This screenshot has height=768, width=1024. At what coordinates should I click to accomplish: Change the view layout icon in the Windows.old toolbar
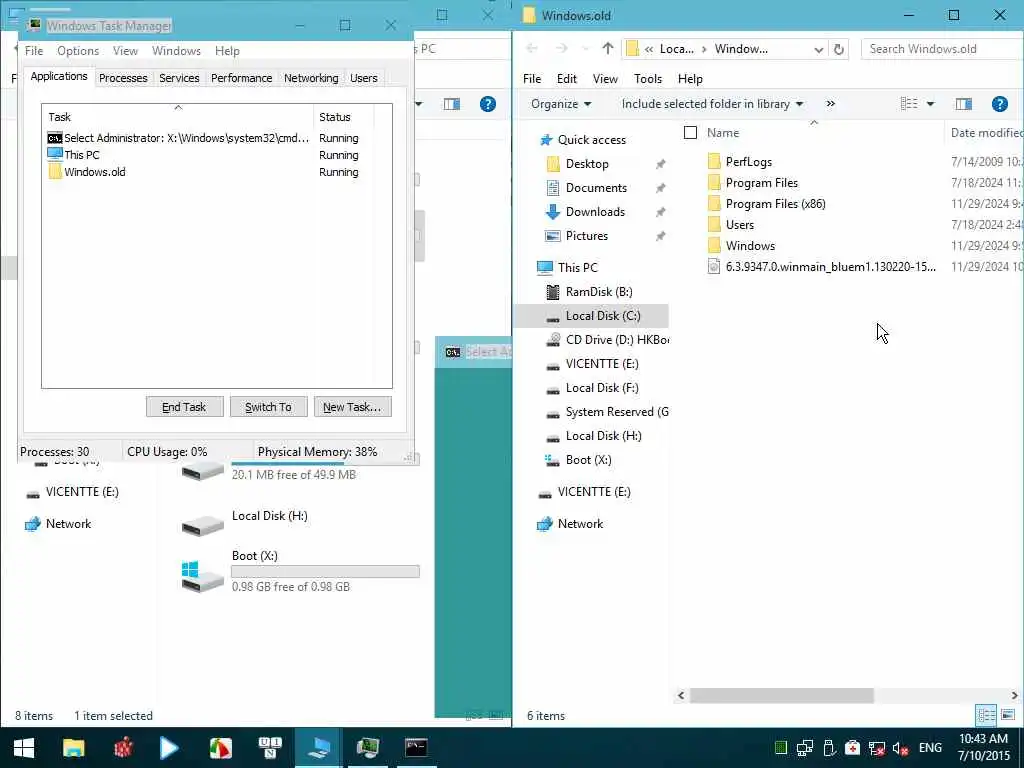[x=909, y=104]
